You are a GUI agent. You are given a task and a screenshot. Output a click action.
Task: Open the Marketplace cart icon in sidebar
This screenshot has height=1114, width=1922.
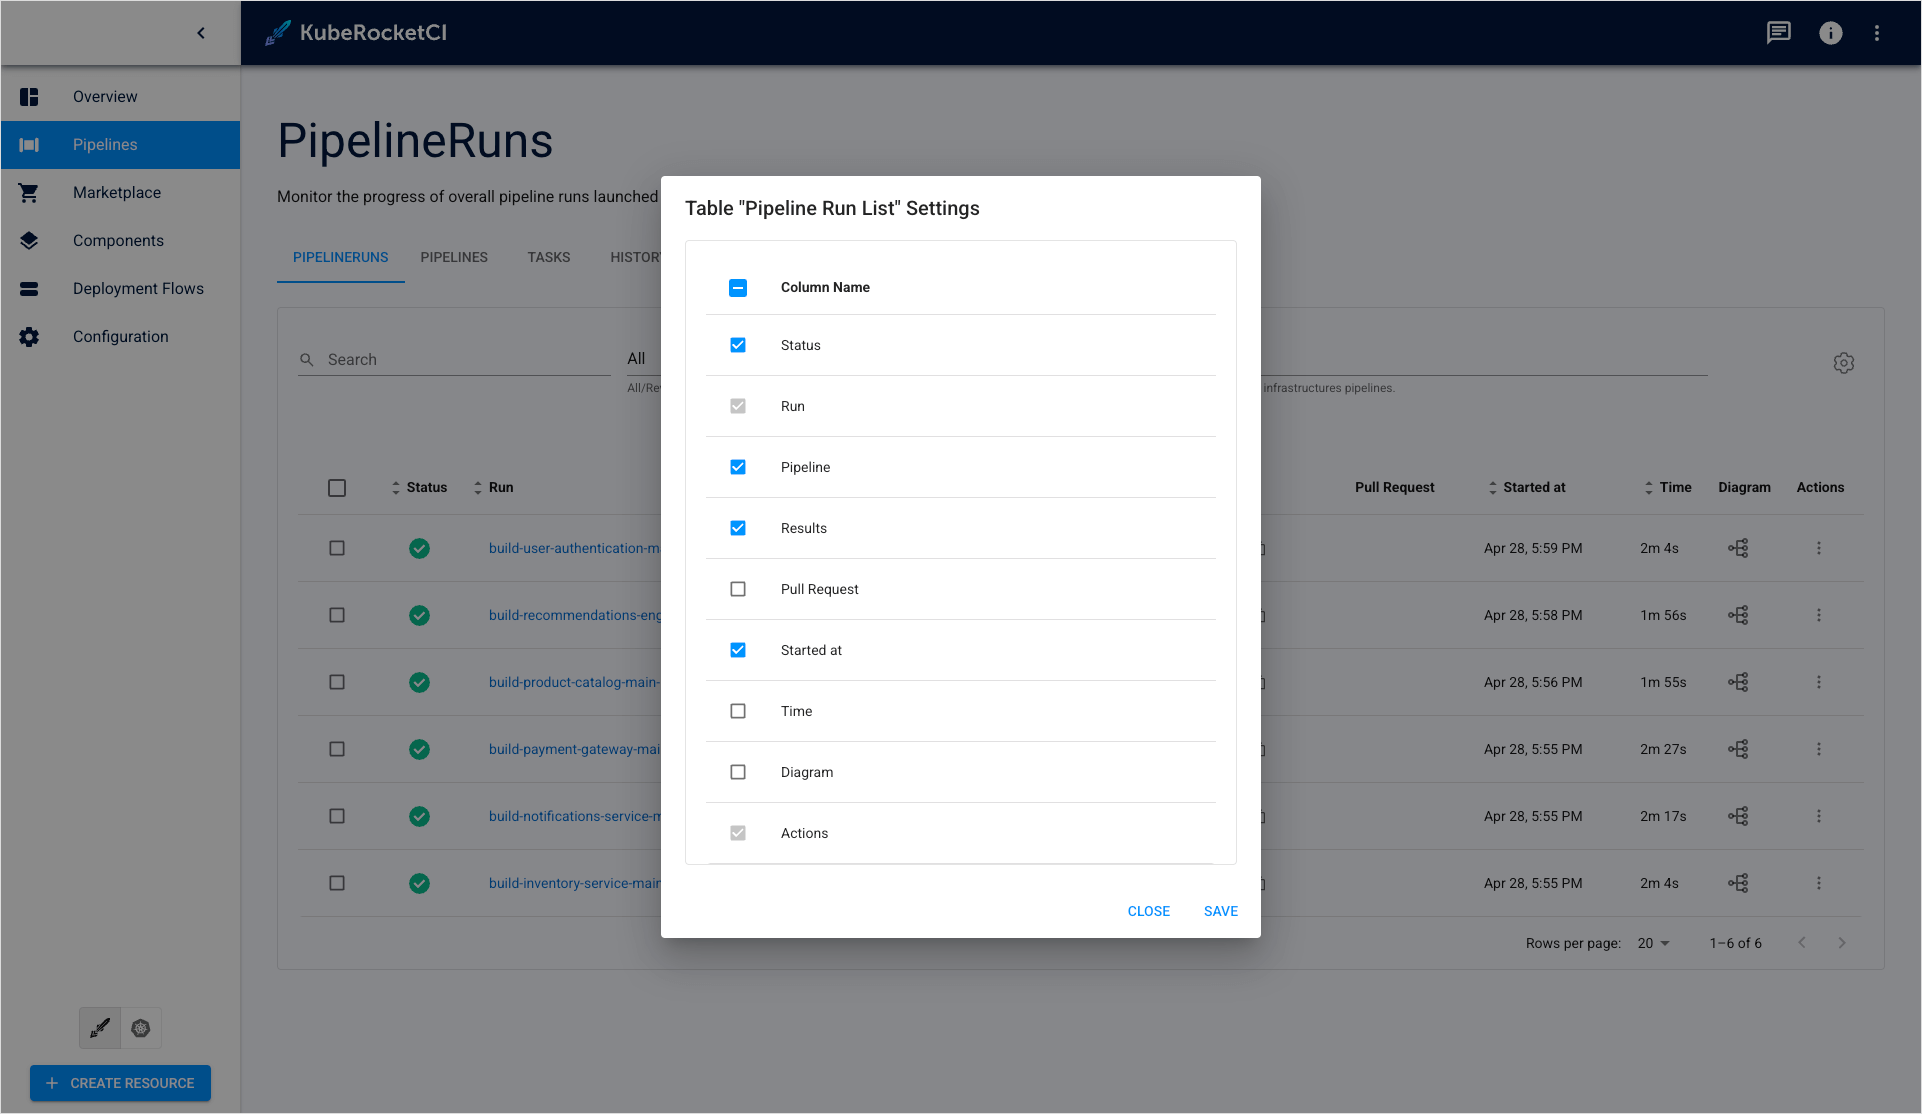pos(29,193)
